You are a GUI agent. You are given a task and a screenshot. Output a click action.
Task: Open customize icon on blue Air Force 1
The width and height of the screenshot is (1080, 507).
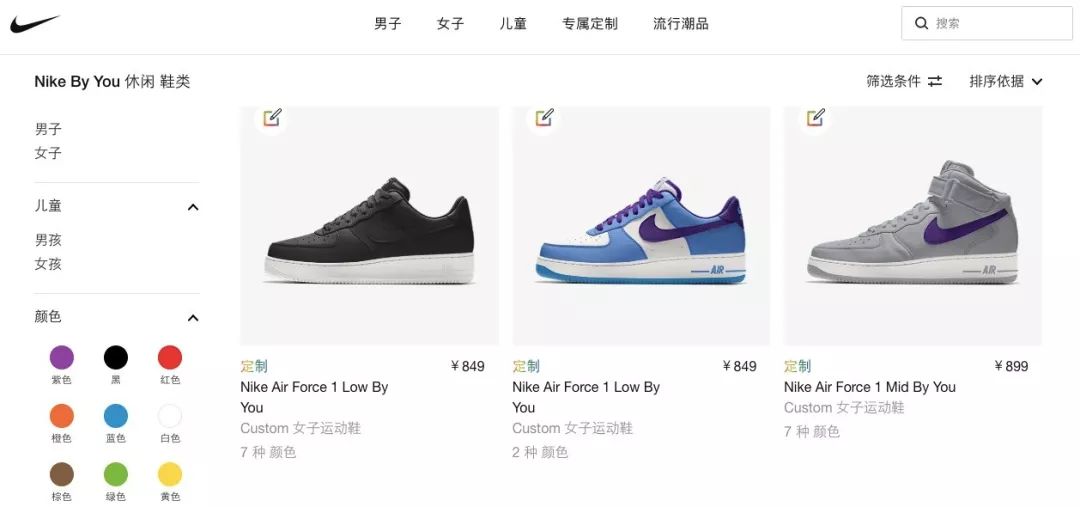coord(544,117)
